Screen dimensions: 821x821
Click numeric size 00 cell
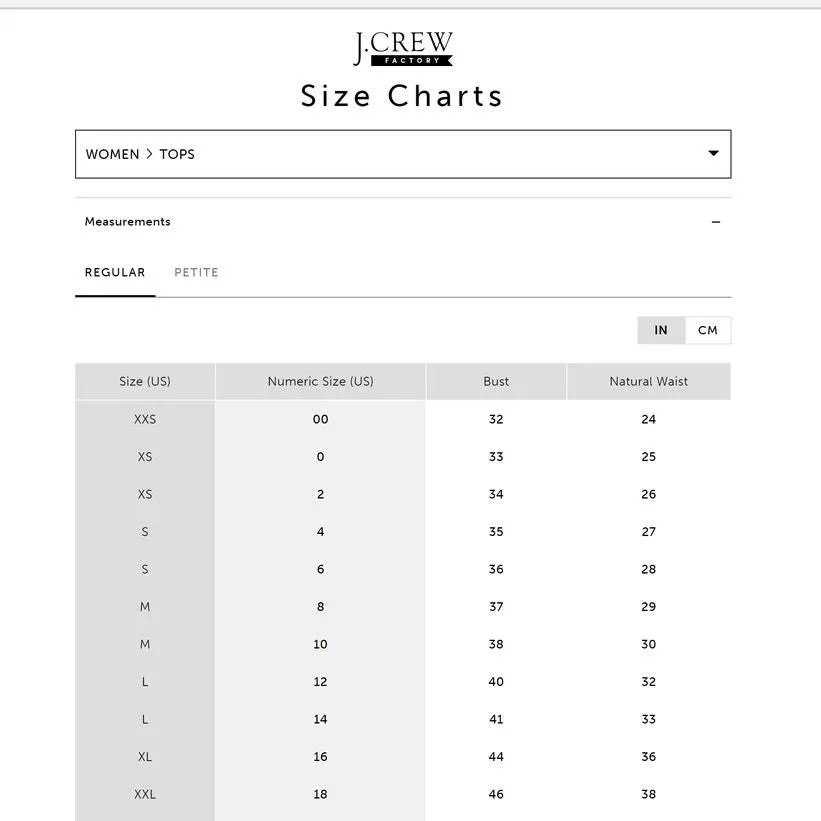point(320,419)
